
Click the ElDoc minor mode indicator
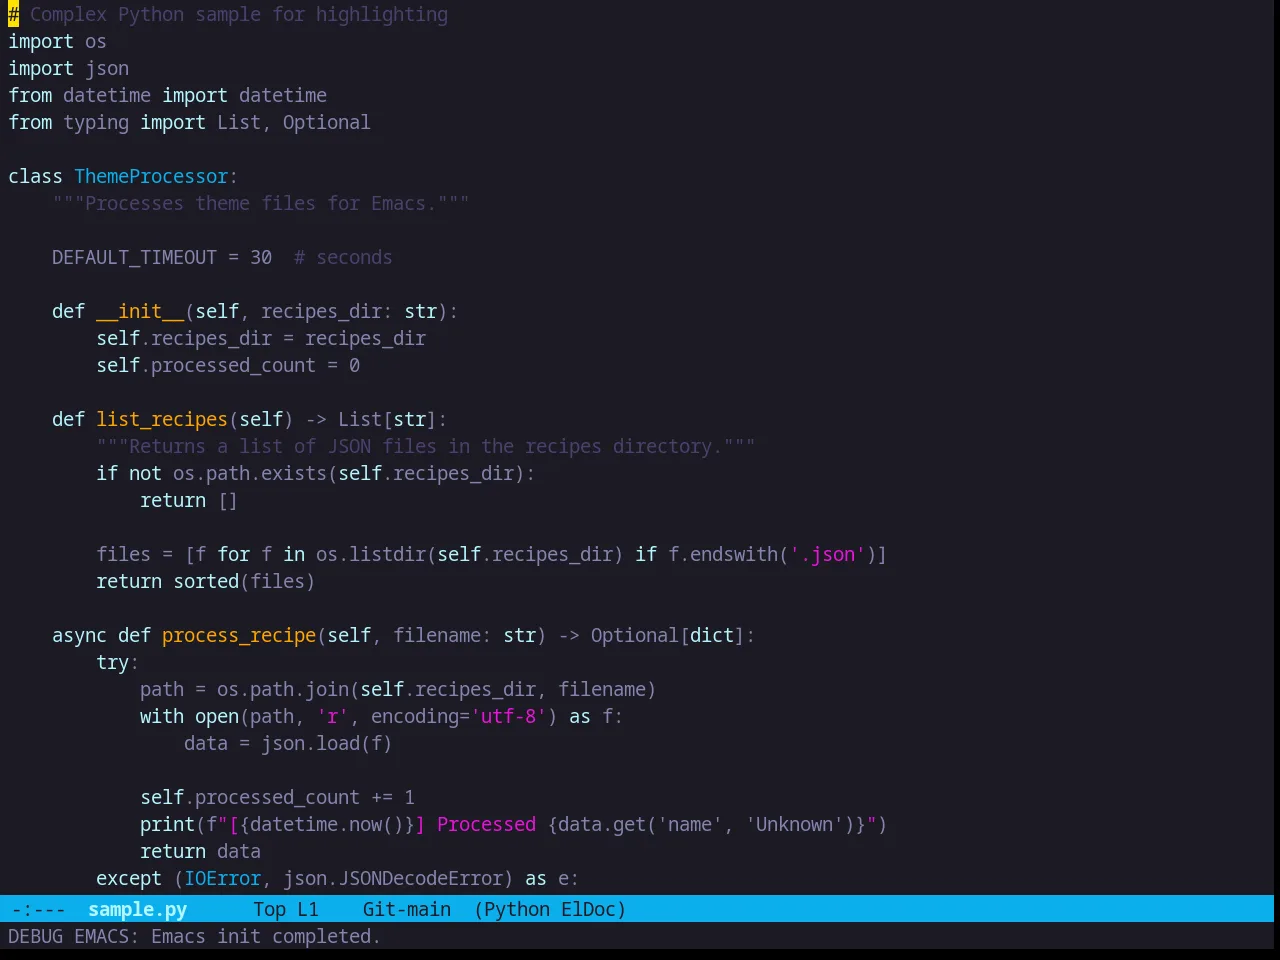click(588, 909)
